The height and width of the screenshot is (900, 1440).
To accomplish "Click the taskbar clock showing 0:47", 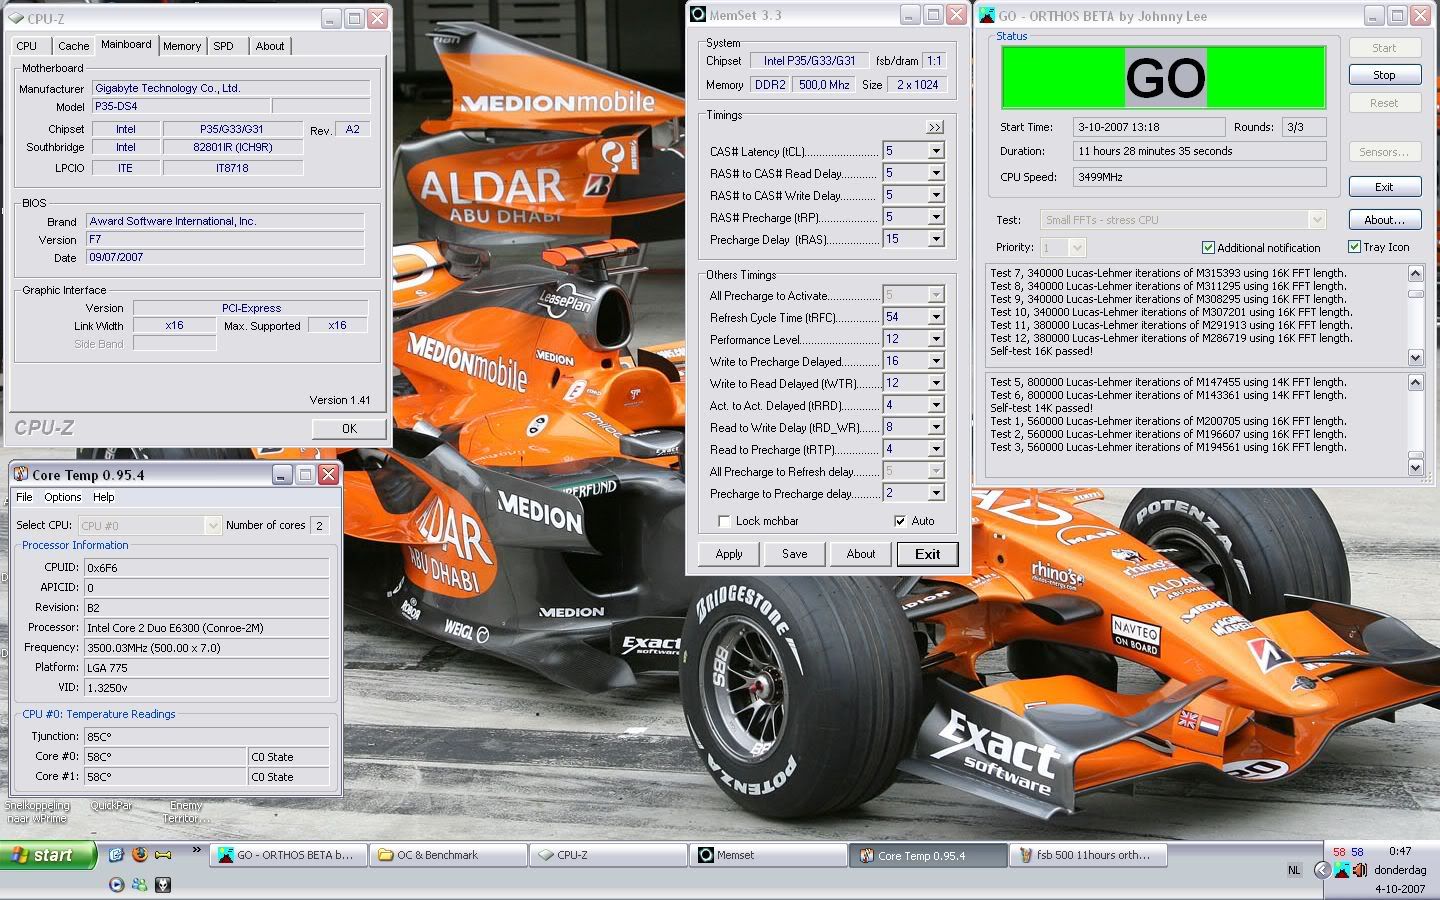I will coord(1400,851).
